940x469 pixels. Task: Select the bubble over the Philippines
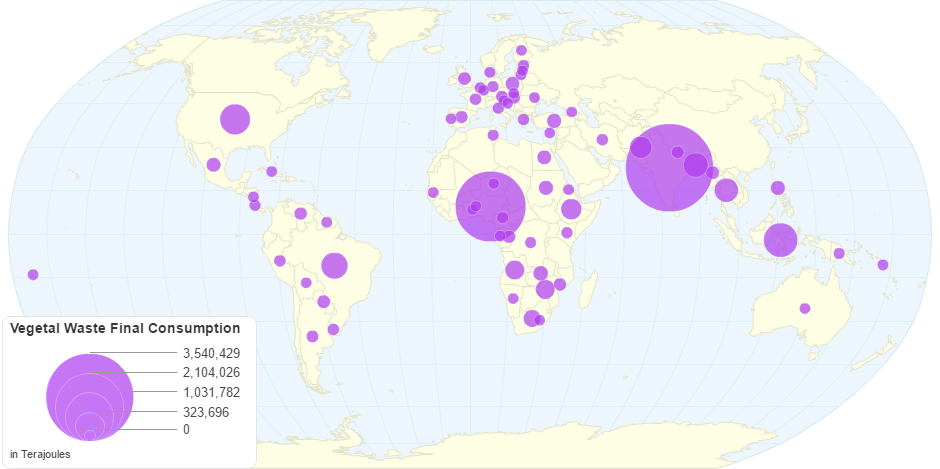777,187
